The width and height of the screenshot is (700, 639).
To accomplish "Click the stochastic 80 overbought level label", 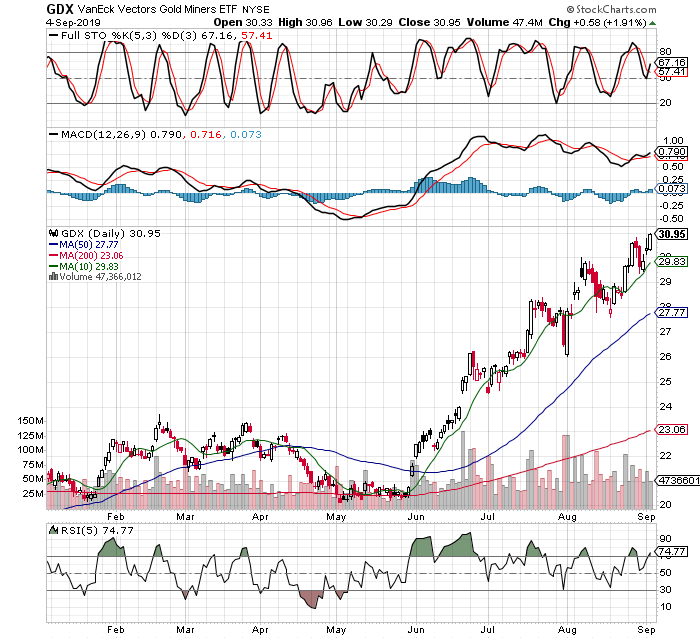I will click(665, 52).
